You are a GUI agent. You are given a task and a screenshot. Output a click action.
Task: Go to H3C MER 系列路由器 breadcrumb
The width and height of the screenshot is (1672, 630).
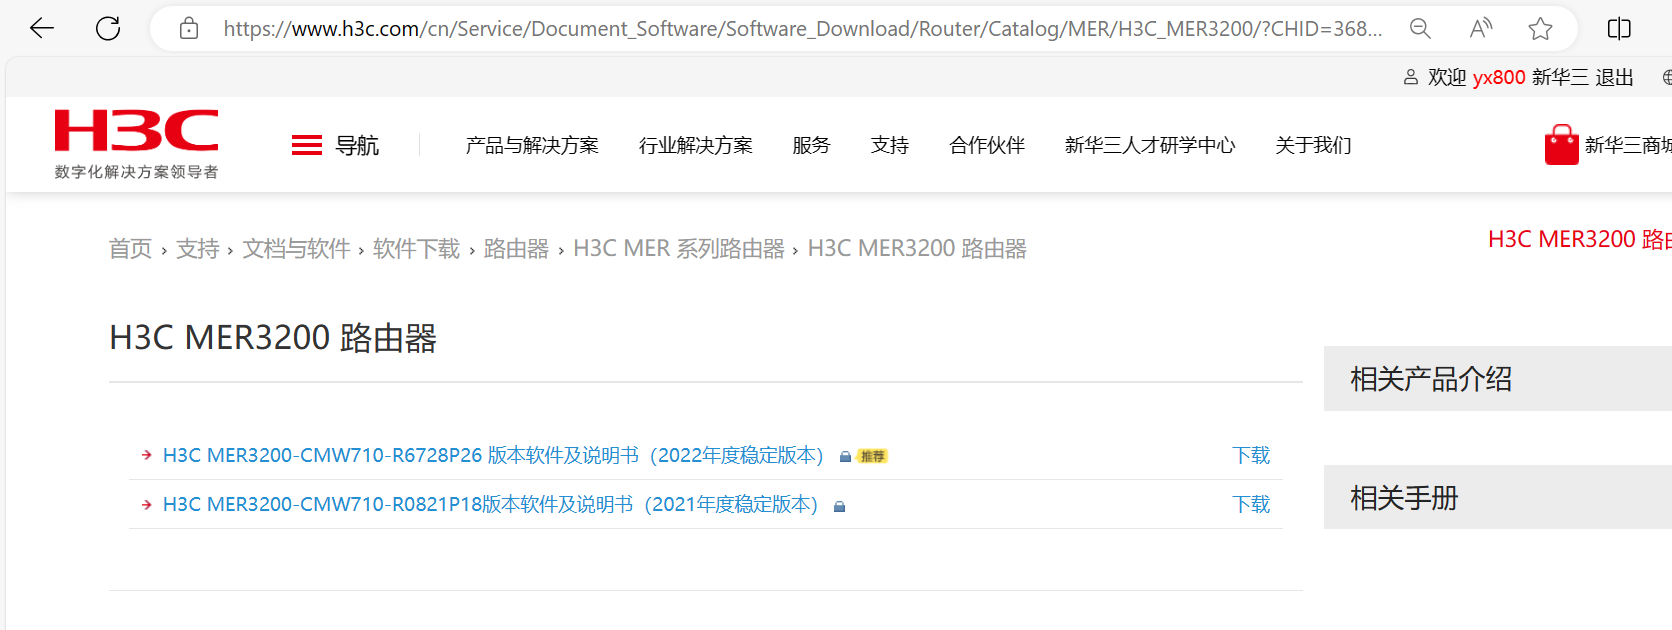coord(679,248)
